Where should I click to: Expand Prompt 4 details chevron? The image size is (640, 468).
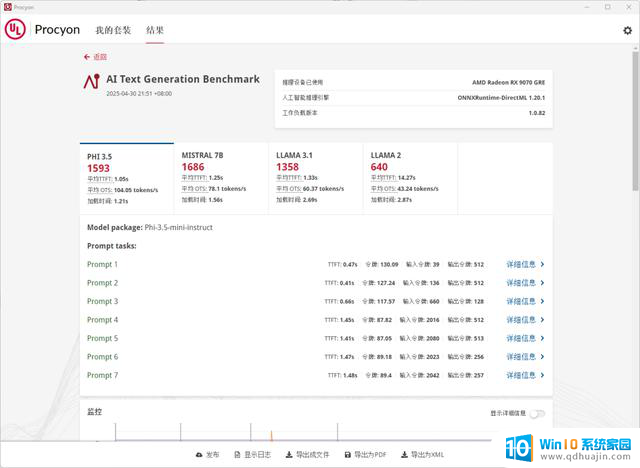coord(542,320)
